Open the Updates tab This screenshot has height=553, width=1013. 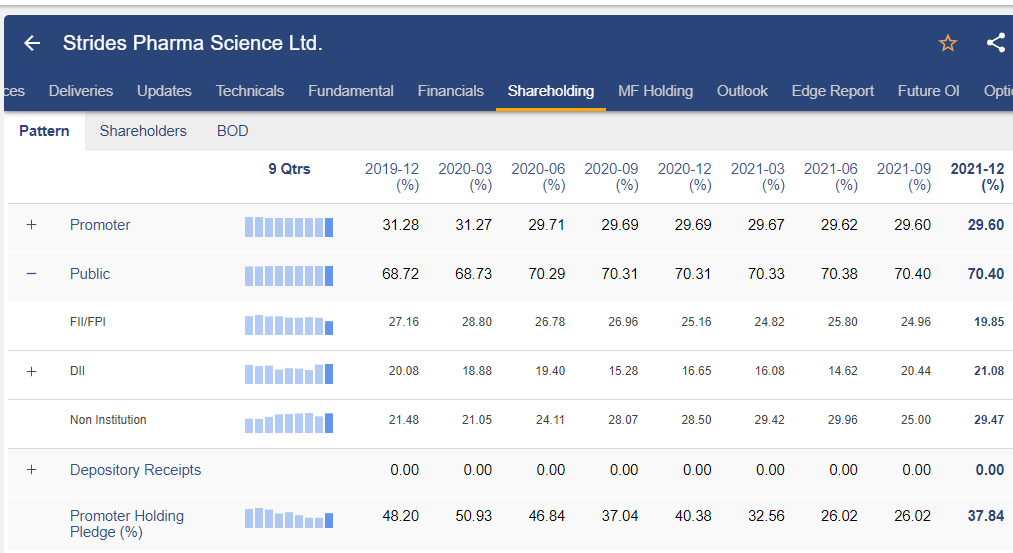(164, 91)
